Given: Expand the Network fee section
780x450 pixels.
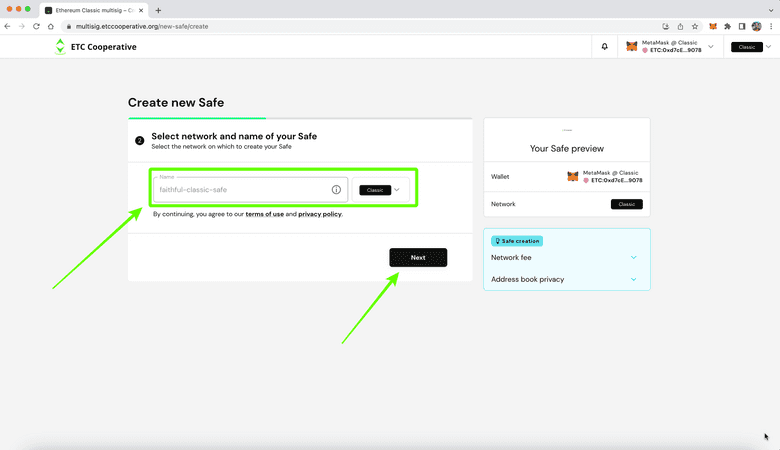Looking at the screenshot, I should click(566, 257).
